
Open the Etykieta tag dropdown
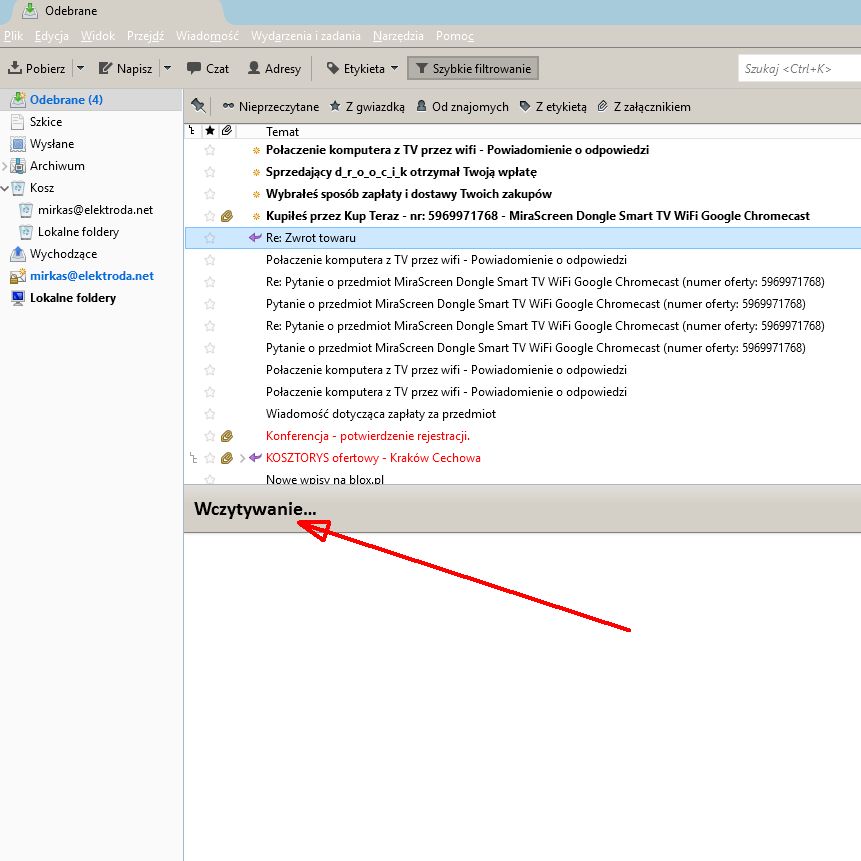pos(362,69)
